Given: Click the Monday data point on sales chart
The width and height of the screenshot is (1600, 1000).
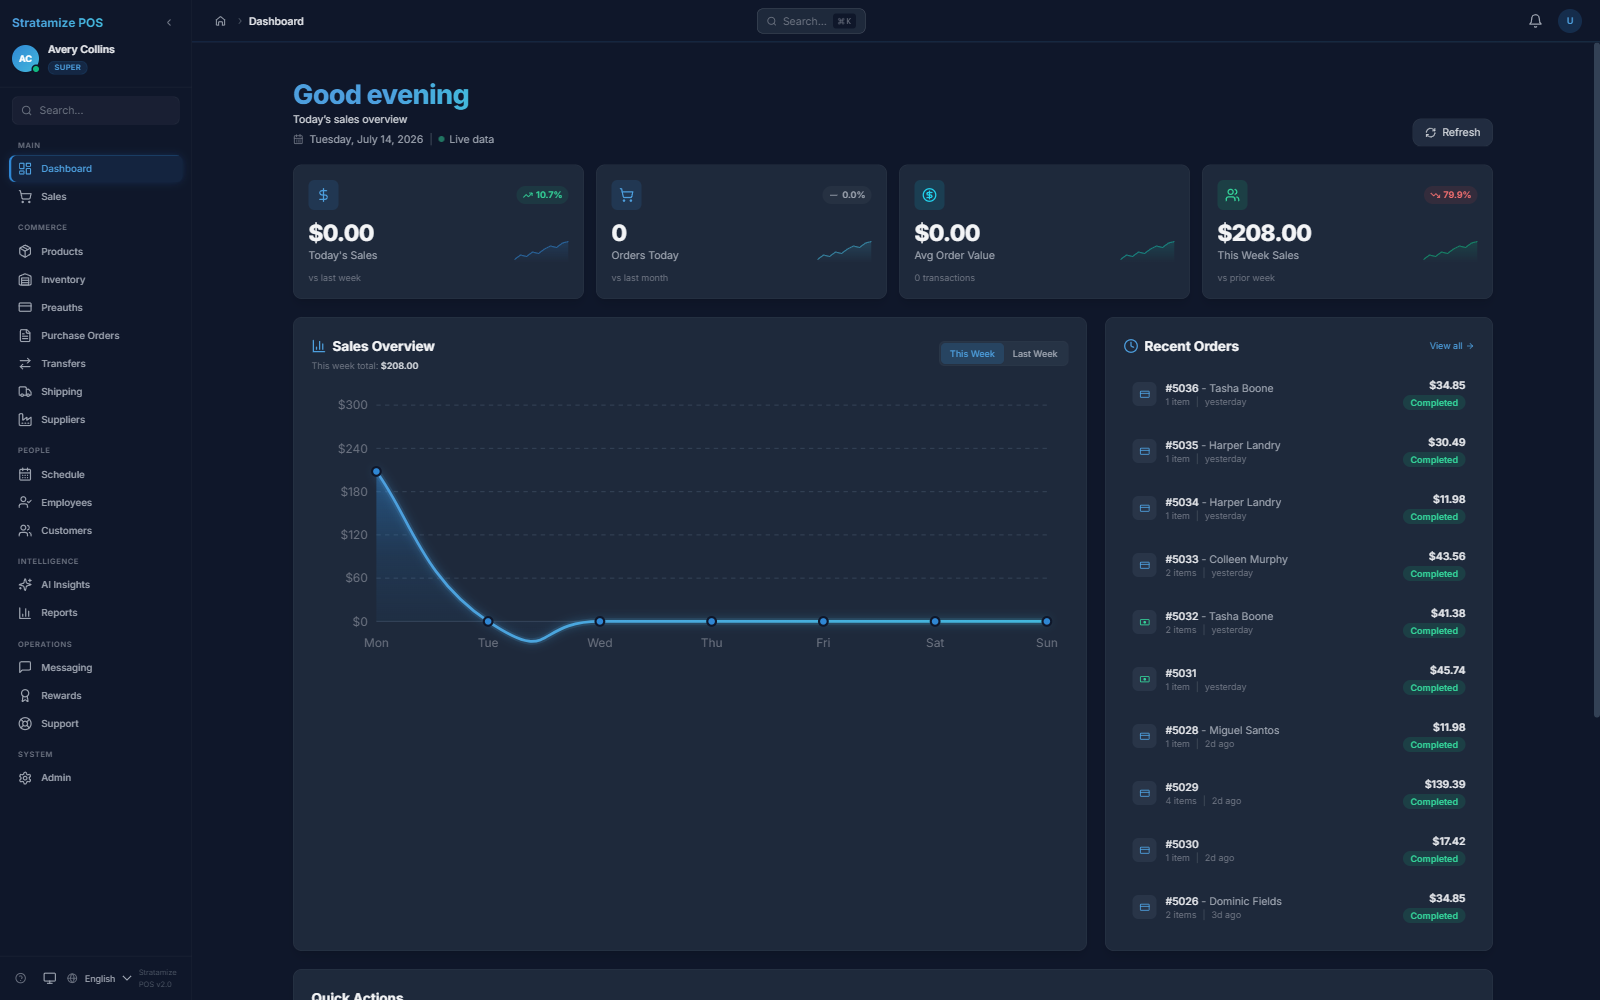Looking at the screenshot, I should 376,471.
